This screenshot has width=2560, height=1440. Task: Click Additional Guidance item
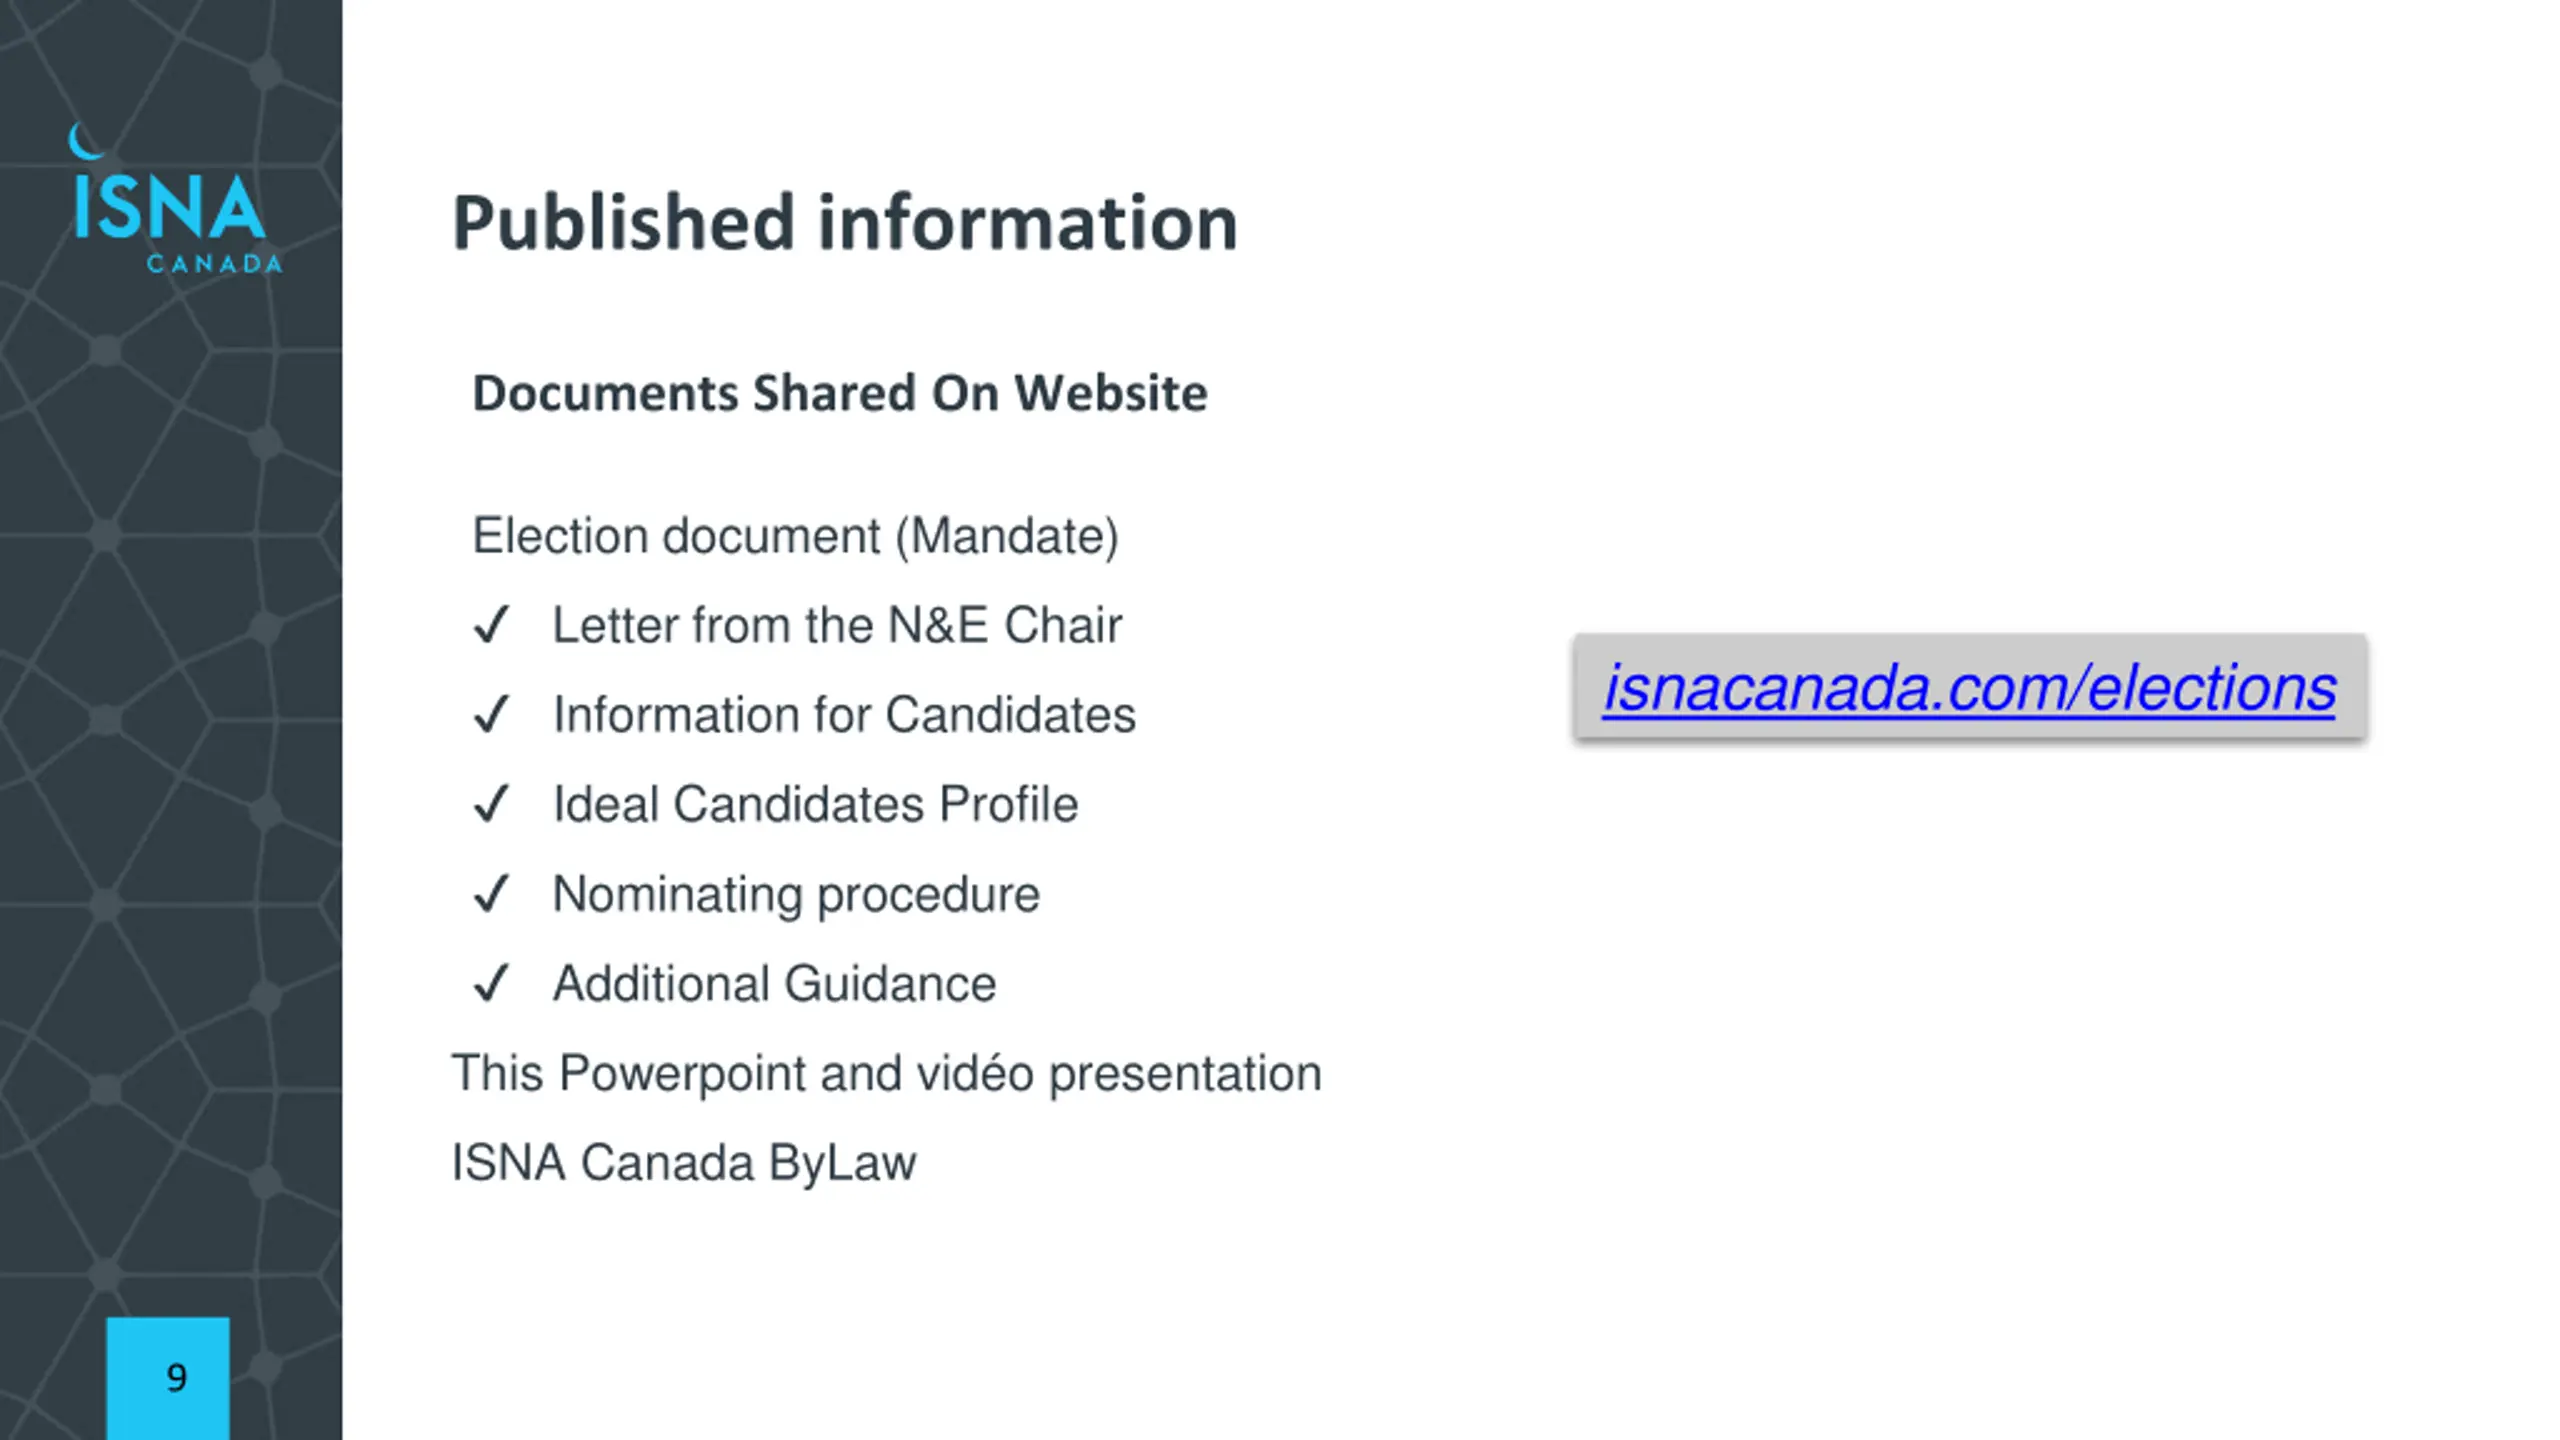[774, 983]
